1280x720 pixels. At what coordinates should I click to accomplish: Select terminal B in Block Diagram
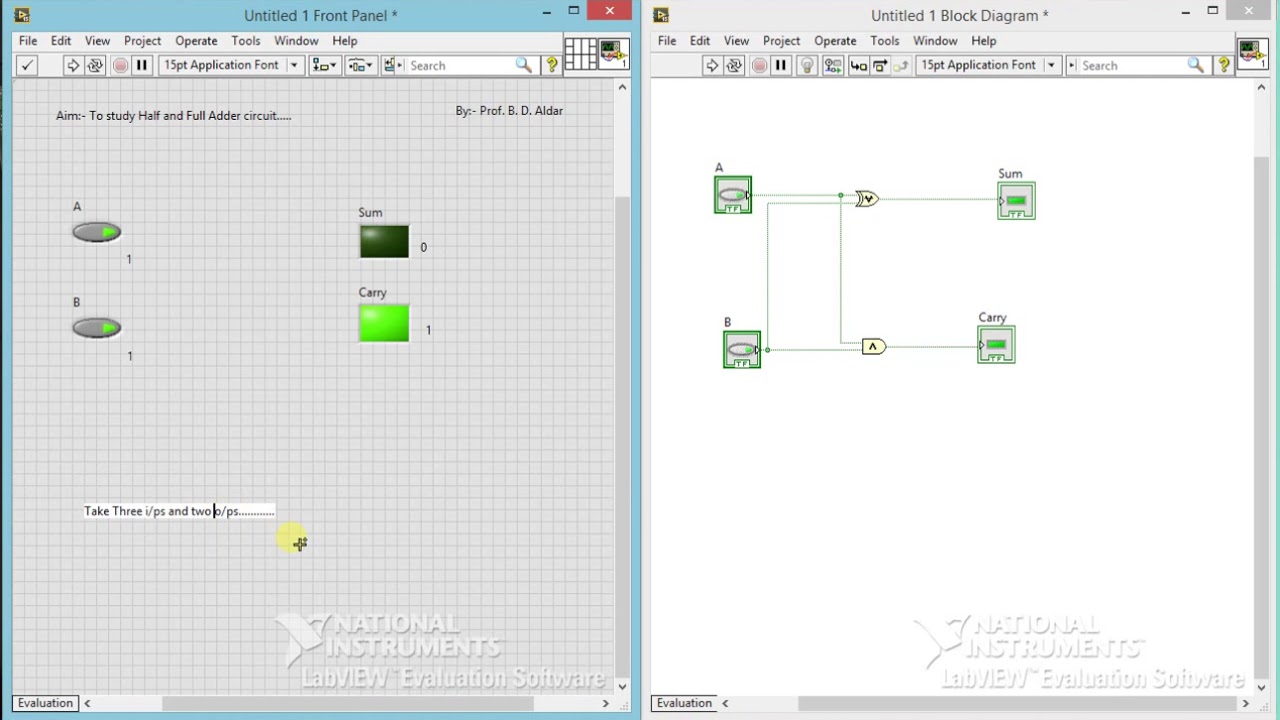[742, 349]
